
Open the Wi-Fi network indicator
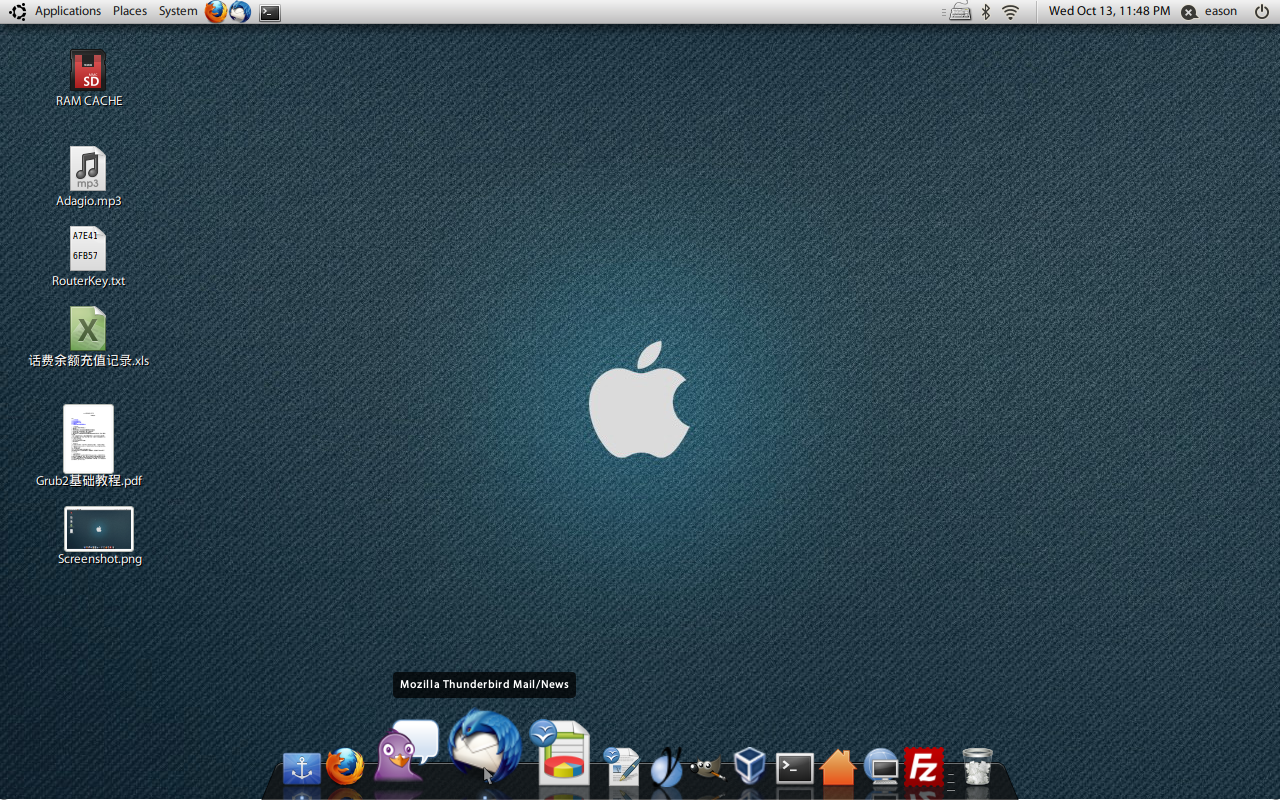pyautogui.click(x=1011, y=12)
